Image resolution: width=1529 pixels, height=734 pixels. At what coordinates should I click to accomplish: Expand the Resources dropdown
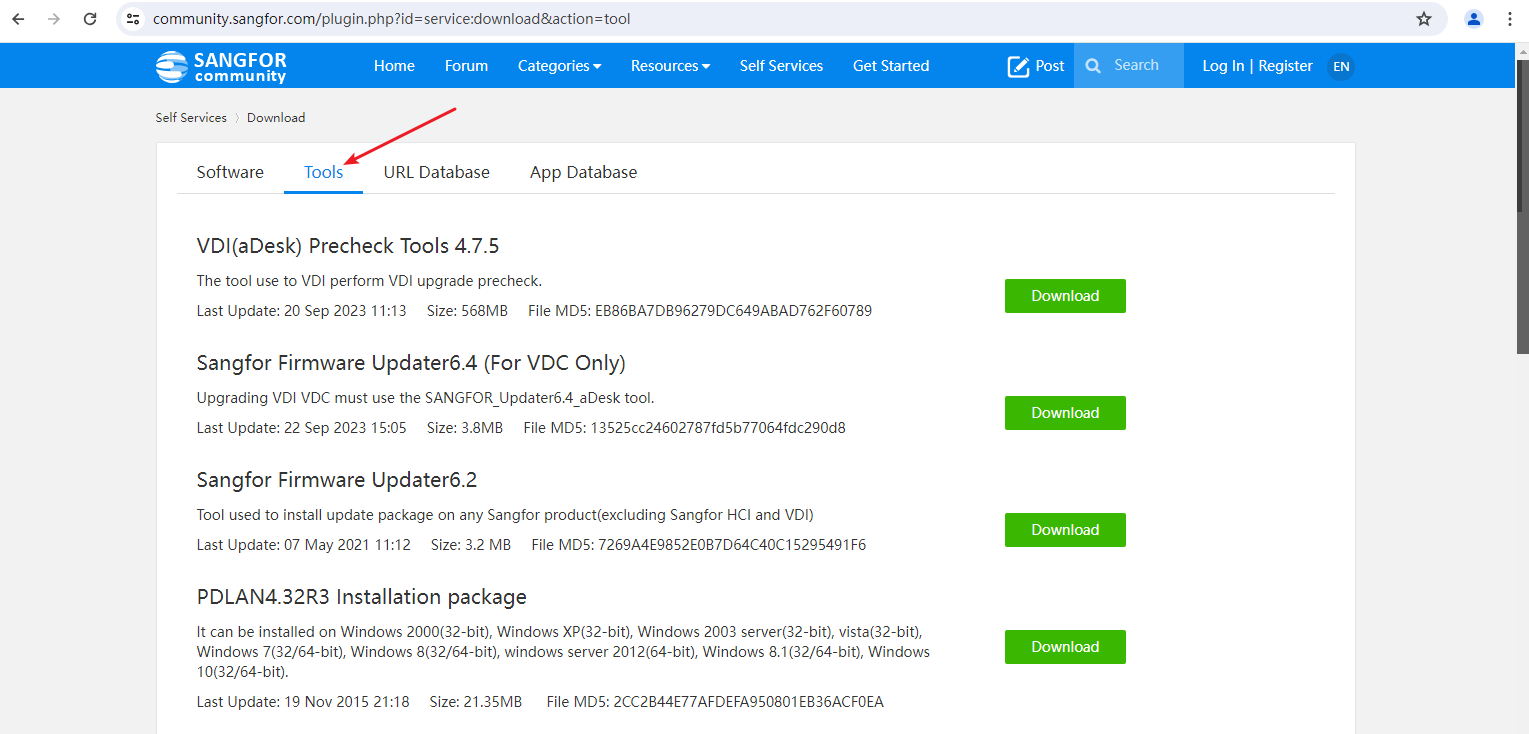(670, 66)
